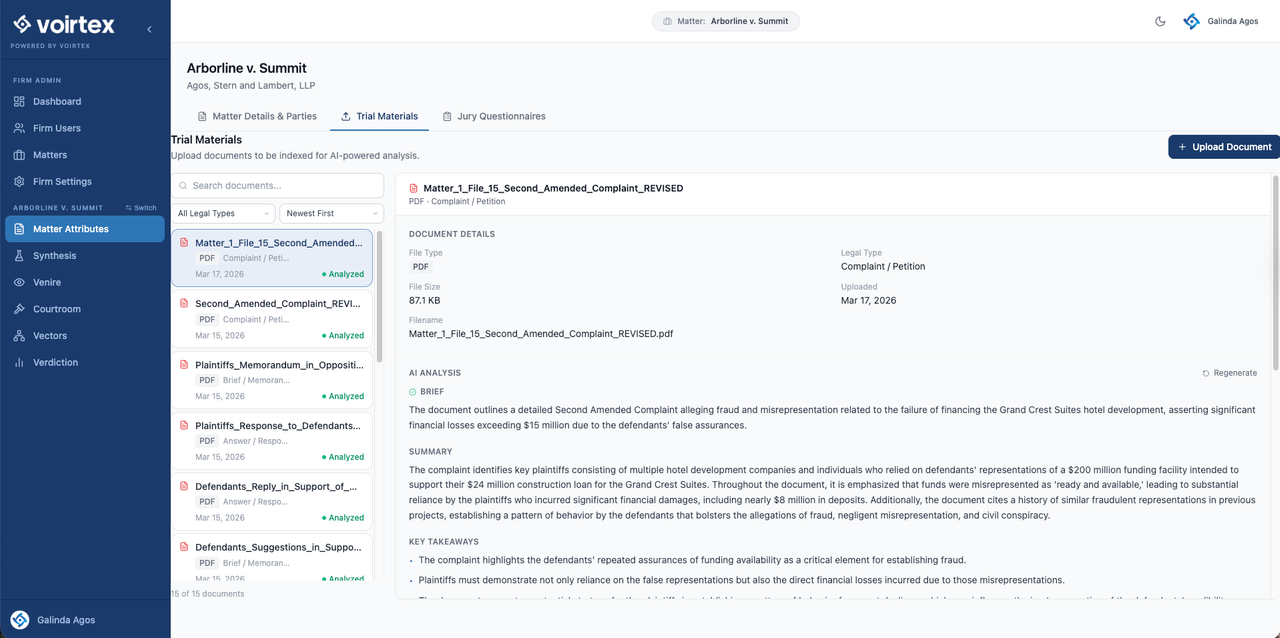Click PDF icon on Plaintiffs_Memorandum card
1280x638 pixels.
(184, 365)
